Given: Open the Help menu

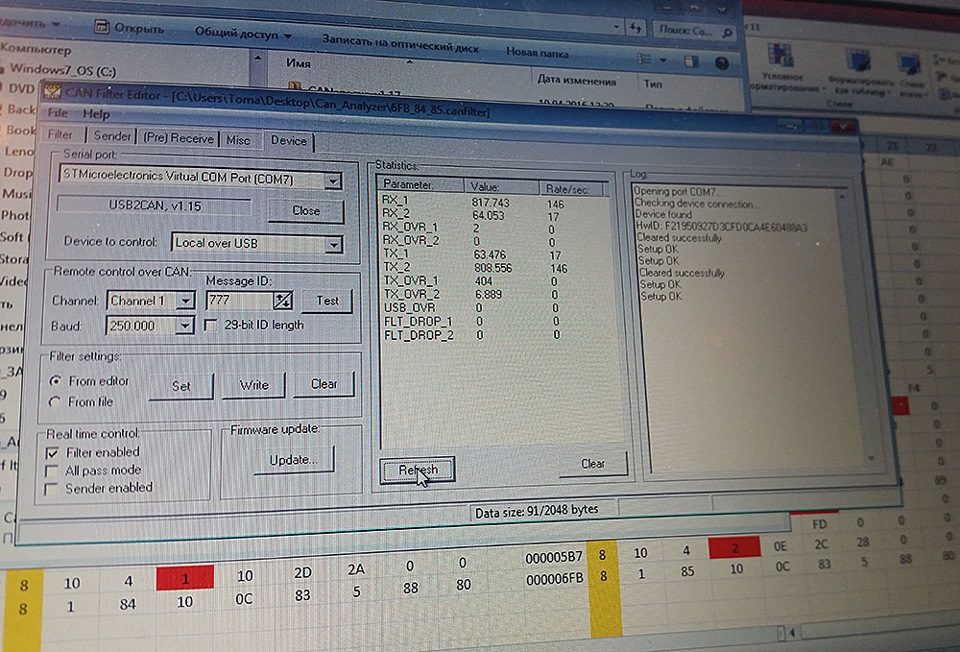Looking at the screenshot, I should [96, 114].
